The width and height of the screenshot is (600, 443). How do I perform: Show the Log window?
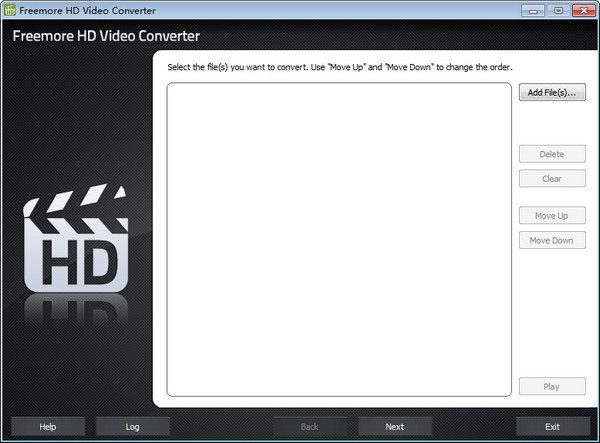point(133,427)
